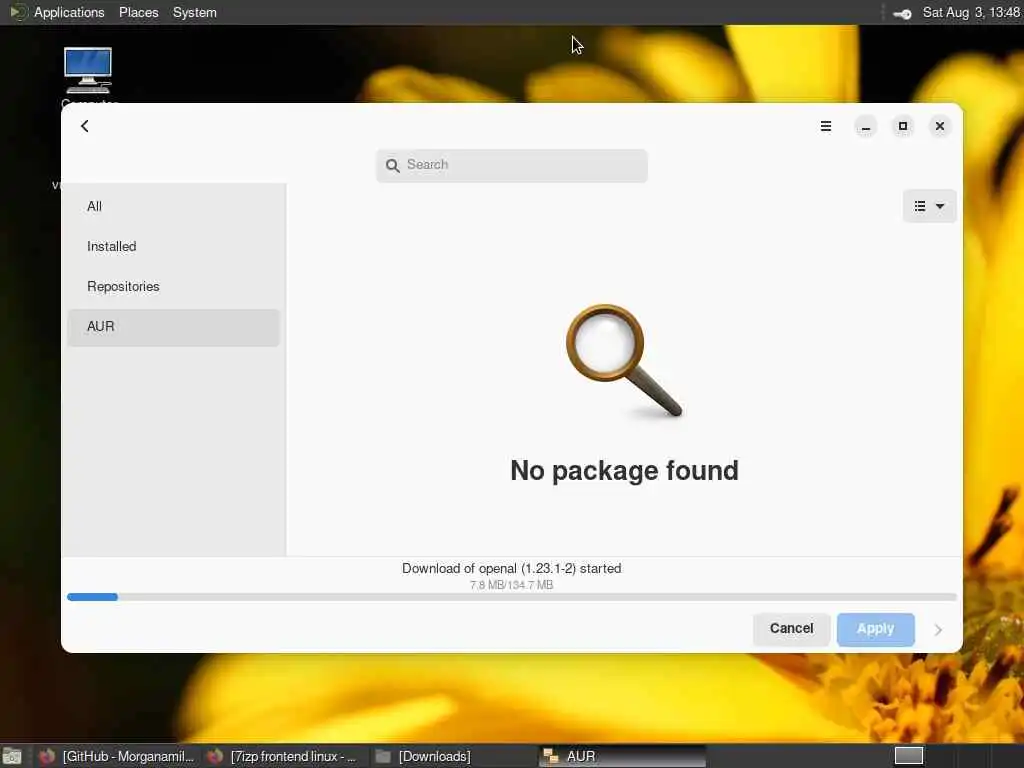Maximize the package manager window

click(x=903, y=126)
